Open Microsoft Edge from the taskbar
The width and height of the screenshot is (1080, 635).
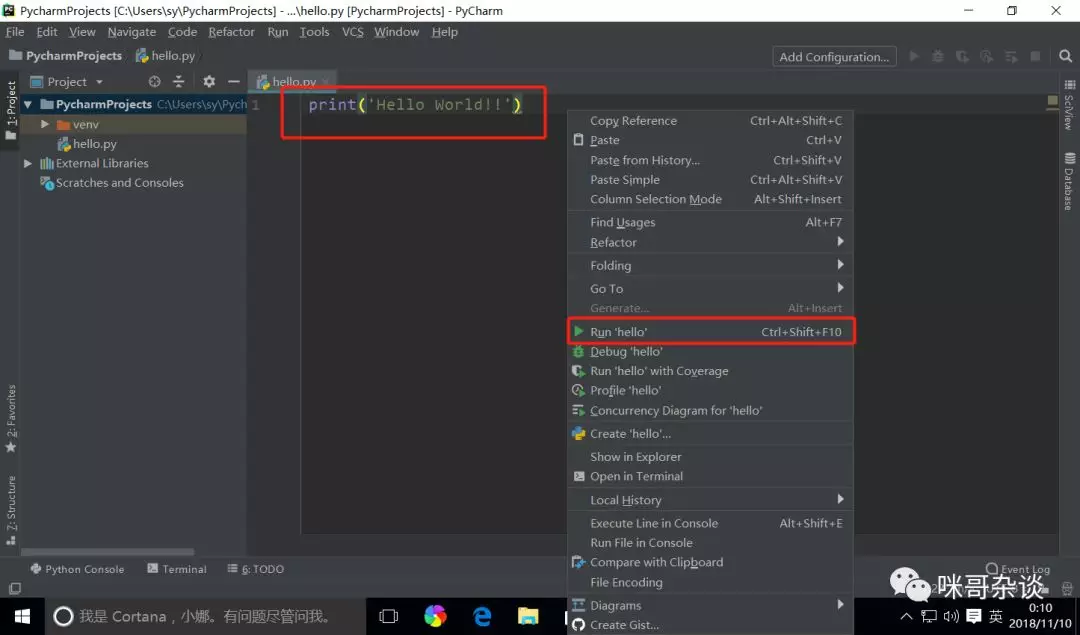tap(482, 616)
